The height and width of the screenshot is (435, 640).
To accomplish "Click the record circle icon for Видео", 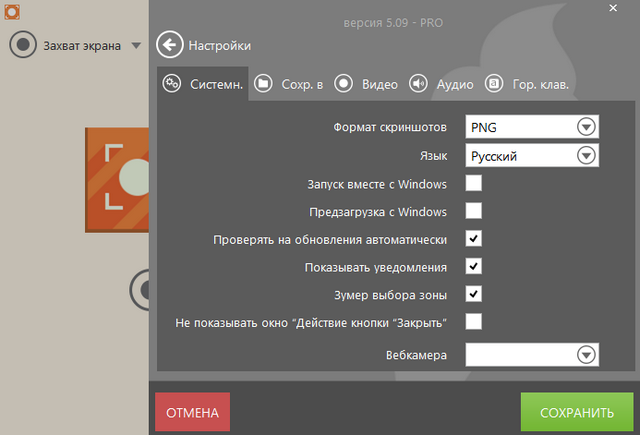I will pyautogui.click(x=343, y=84).
